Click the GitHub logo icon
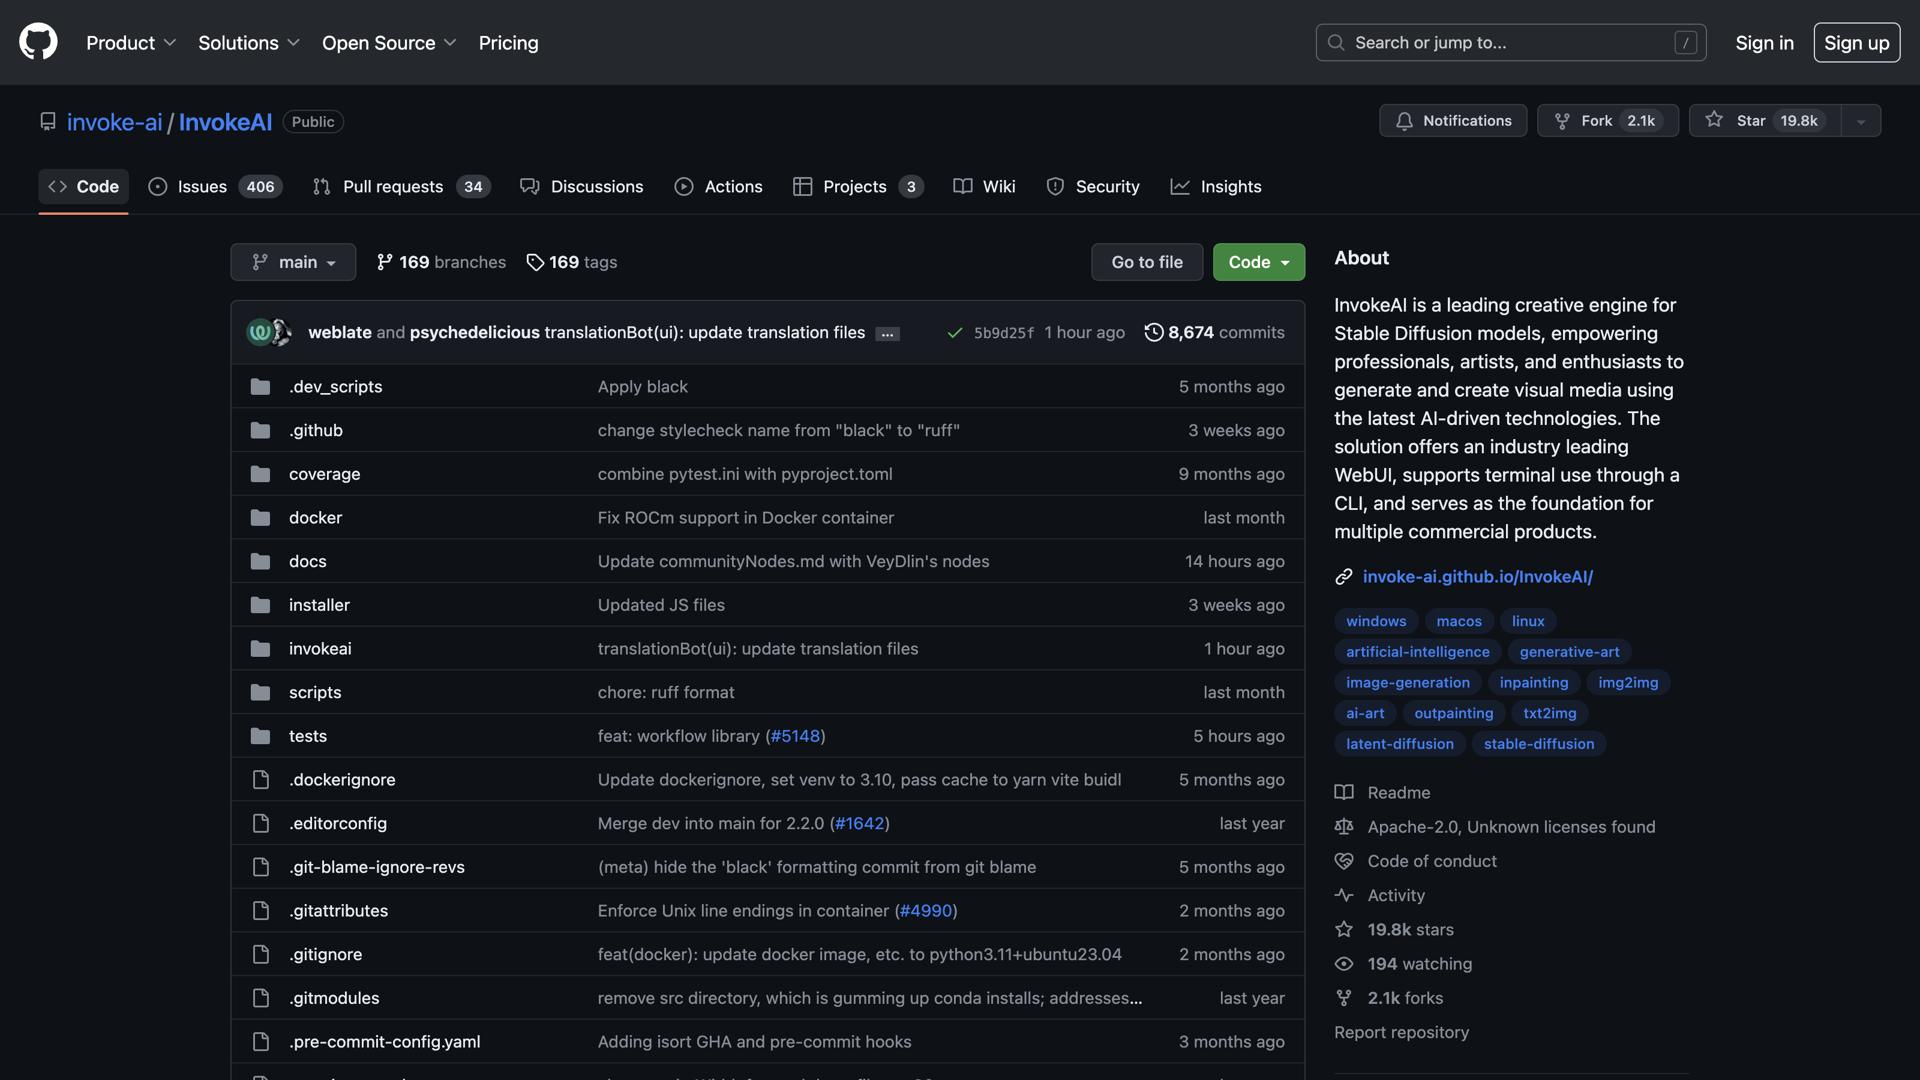This screenshot has height=1080, width=1920. [x=38, y=42]
